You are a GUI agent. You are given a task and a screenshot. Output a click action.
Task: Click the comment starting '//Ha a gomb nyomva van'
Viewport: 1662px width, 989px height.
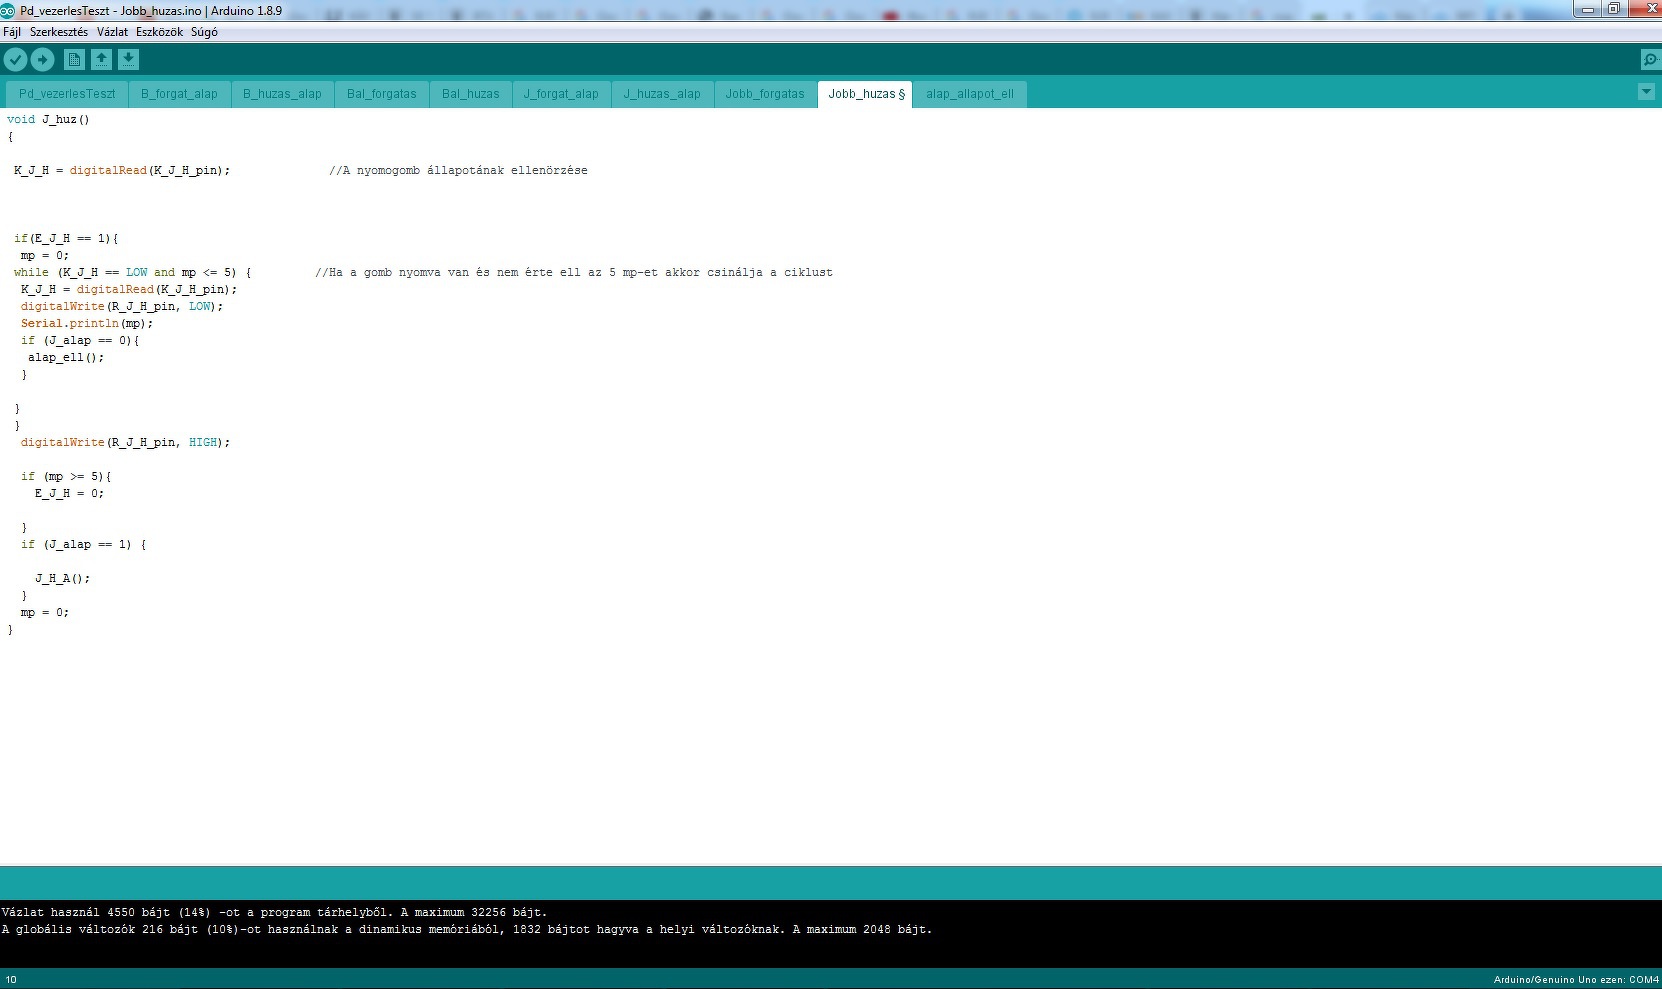click(x=574, y=272)
